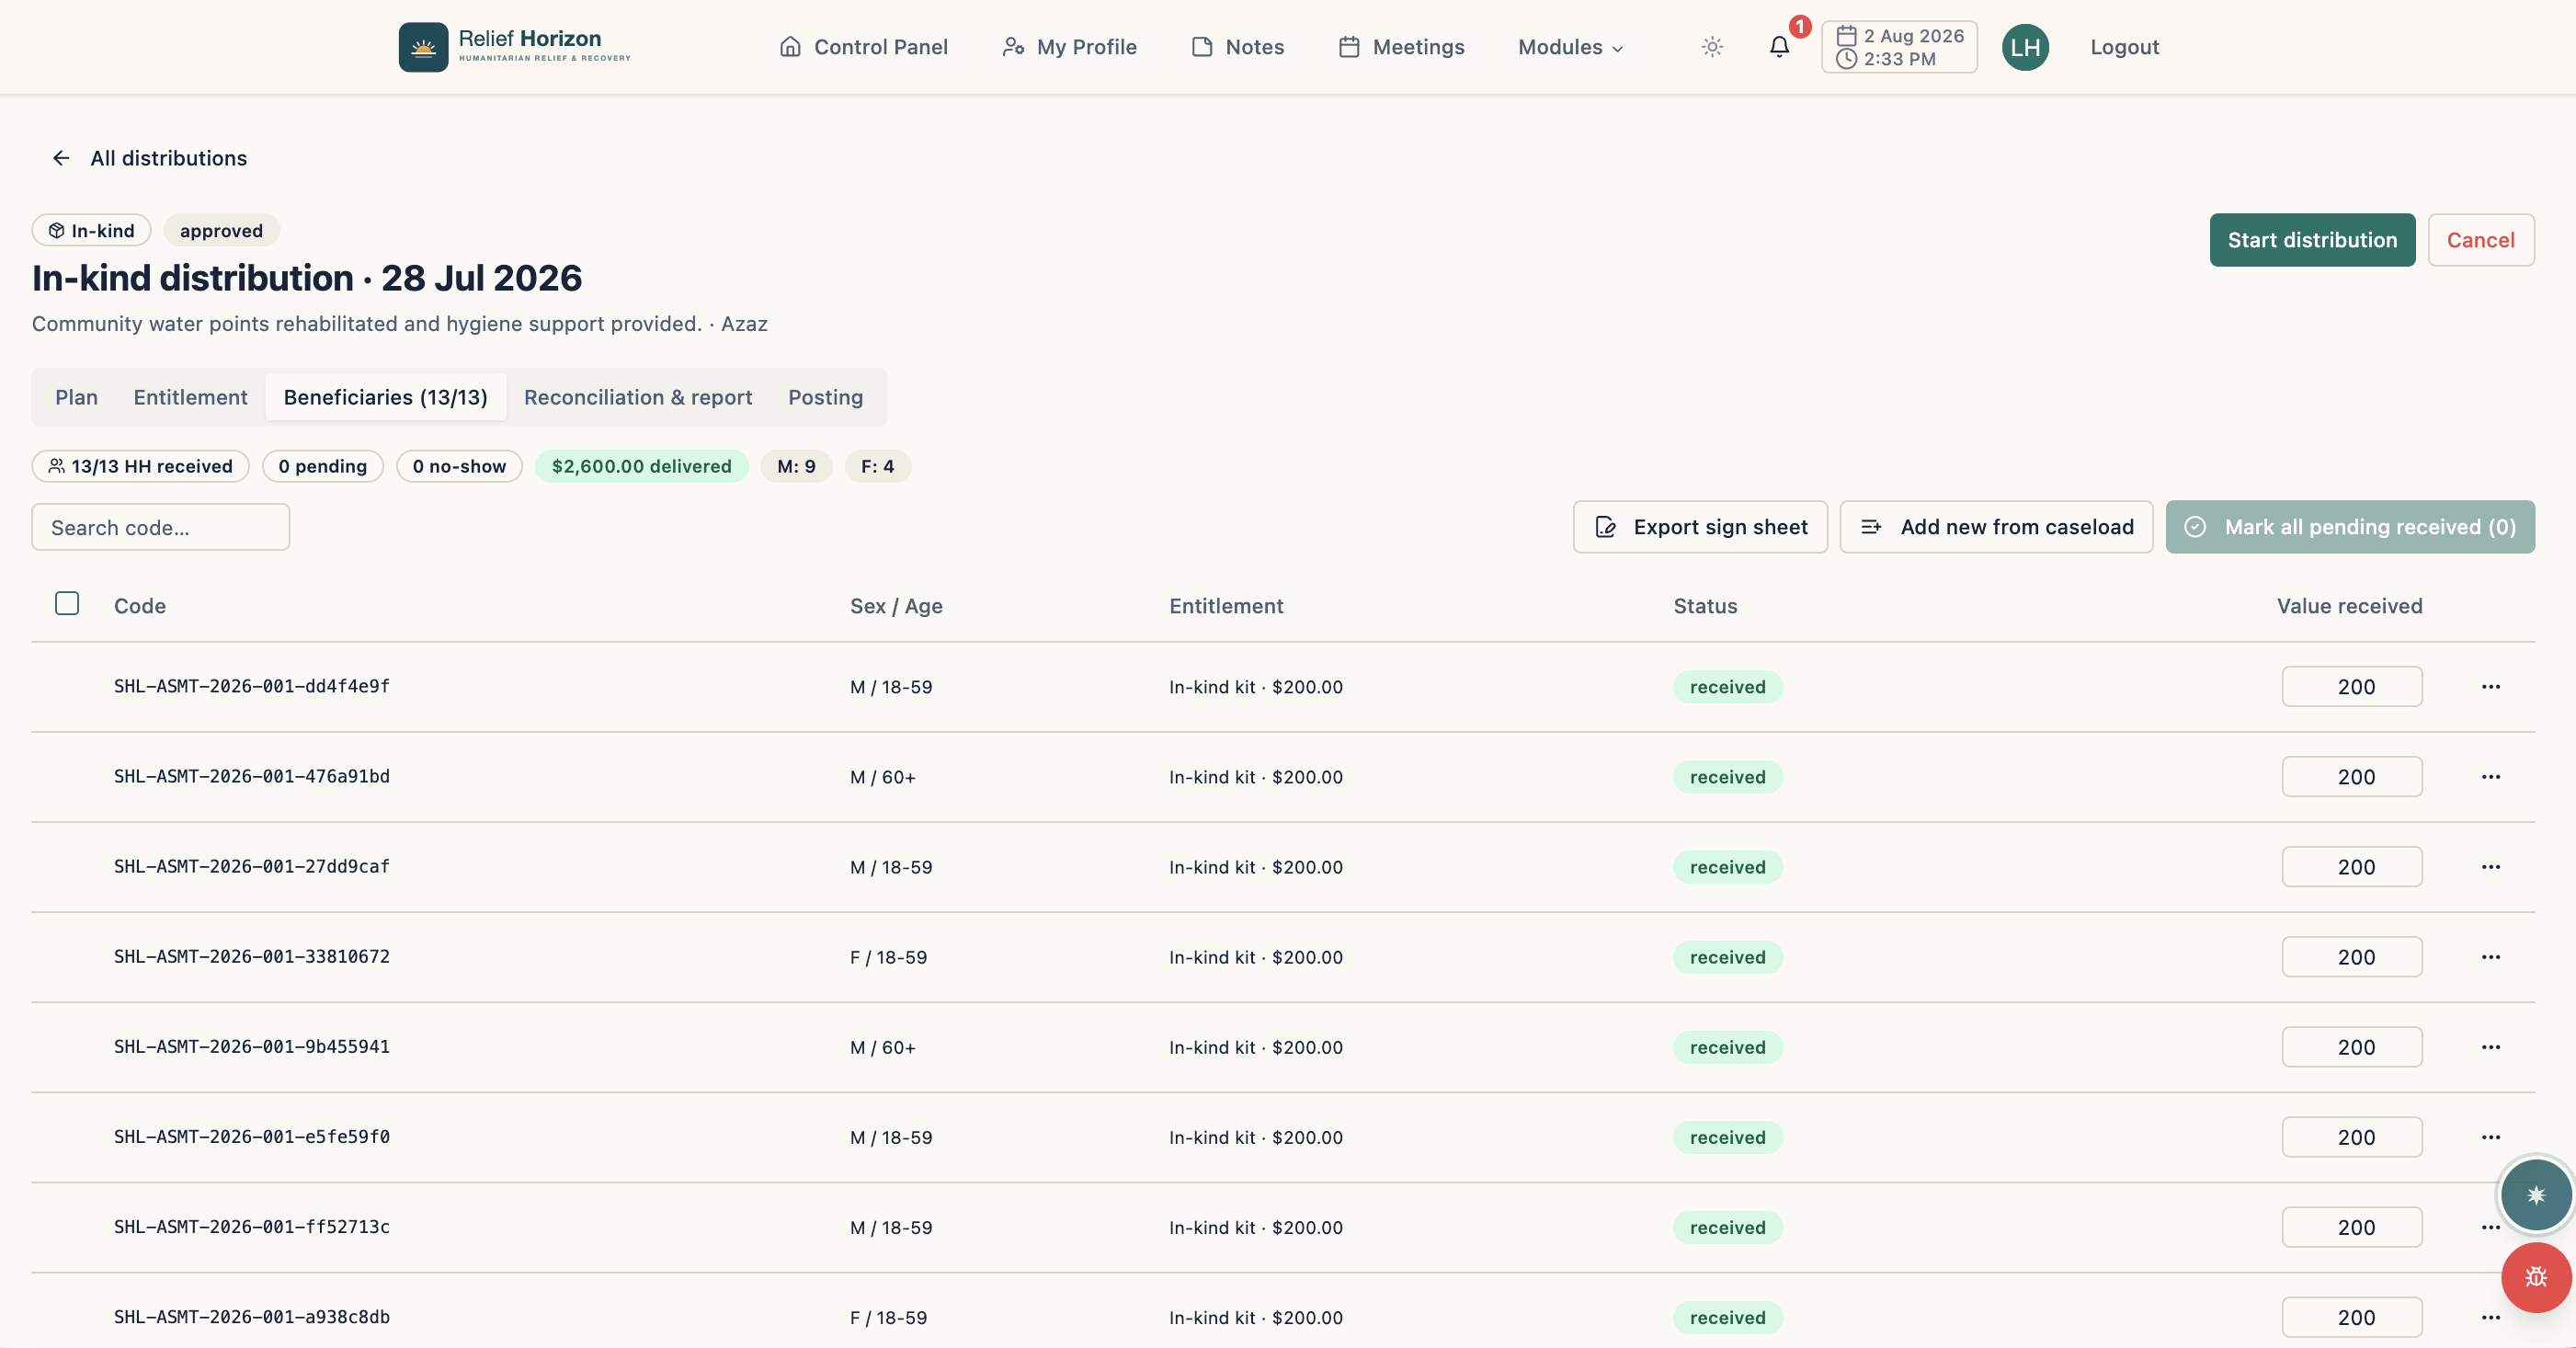
Task: Switch to the Entitlement tab
Action: click(190, 397)
